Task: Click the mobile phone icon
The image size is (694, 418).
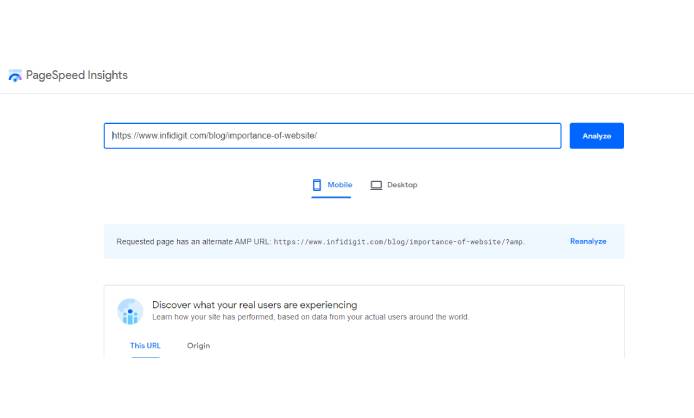Action: click(x=317, y=185)
